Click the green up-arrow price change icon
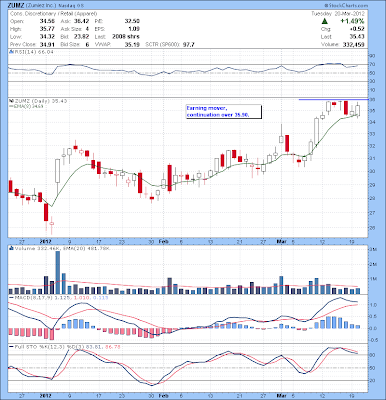Image resolution: width=386 pixels, height=400 pixels. [x=324, y=21]
